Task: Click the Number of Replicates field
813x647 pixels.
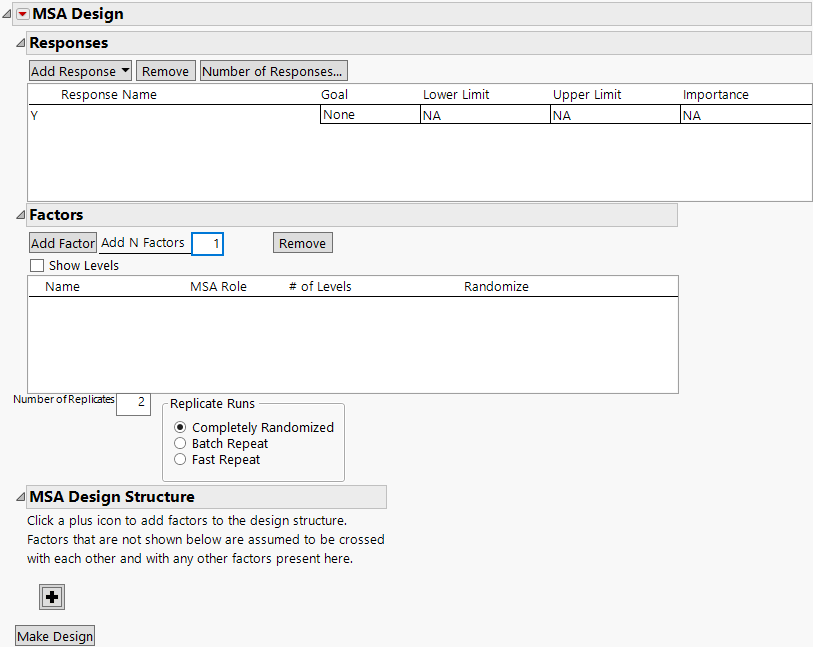Action: coord(133,402)
